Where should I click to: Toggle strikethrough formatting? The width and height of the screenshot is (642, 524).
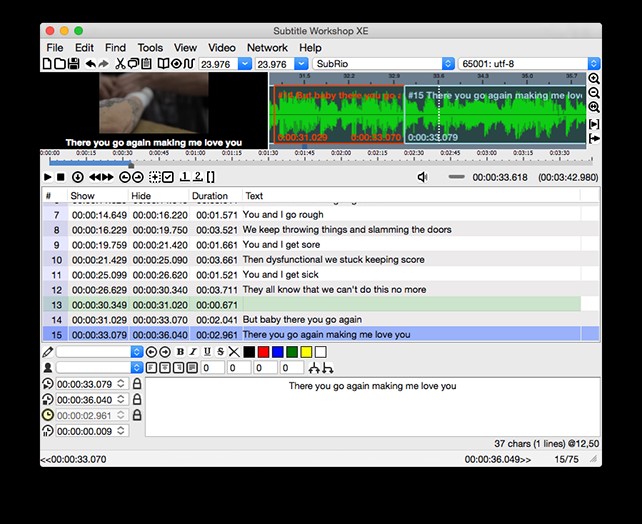[x=220, y=352]
